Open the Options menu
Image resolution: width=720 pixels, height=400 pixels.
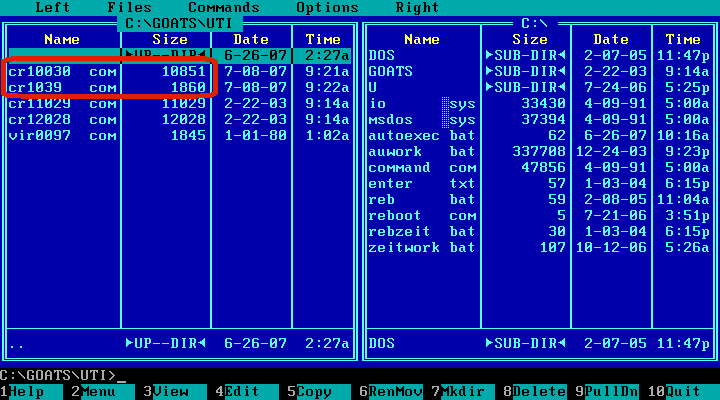[327, 7]
